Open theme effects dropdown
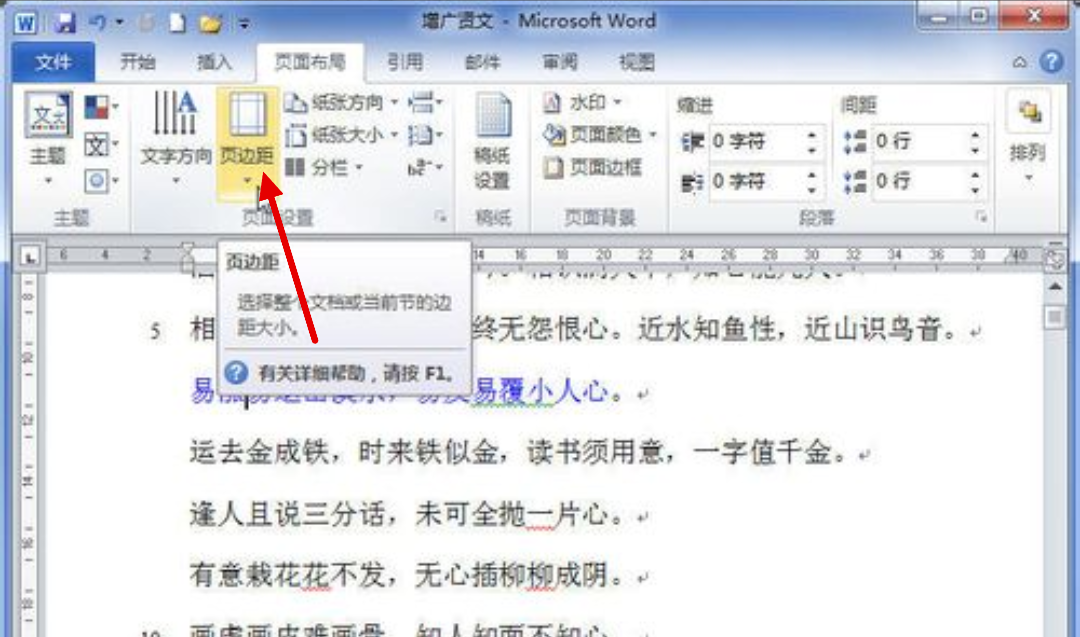The image size is (1080, 637). [x=101, y=180]
